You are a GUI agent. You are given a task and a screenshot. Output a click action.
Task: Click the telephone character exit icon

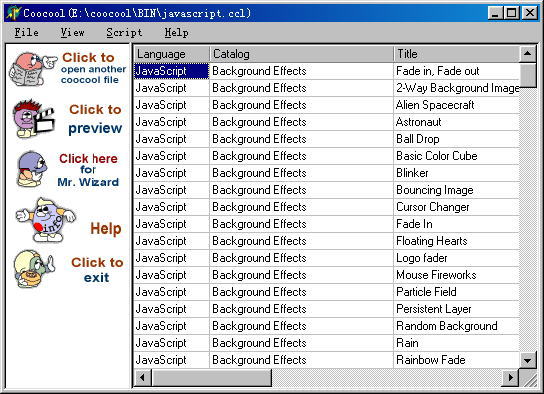click(x=34, y=269)
